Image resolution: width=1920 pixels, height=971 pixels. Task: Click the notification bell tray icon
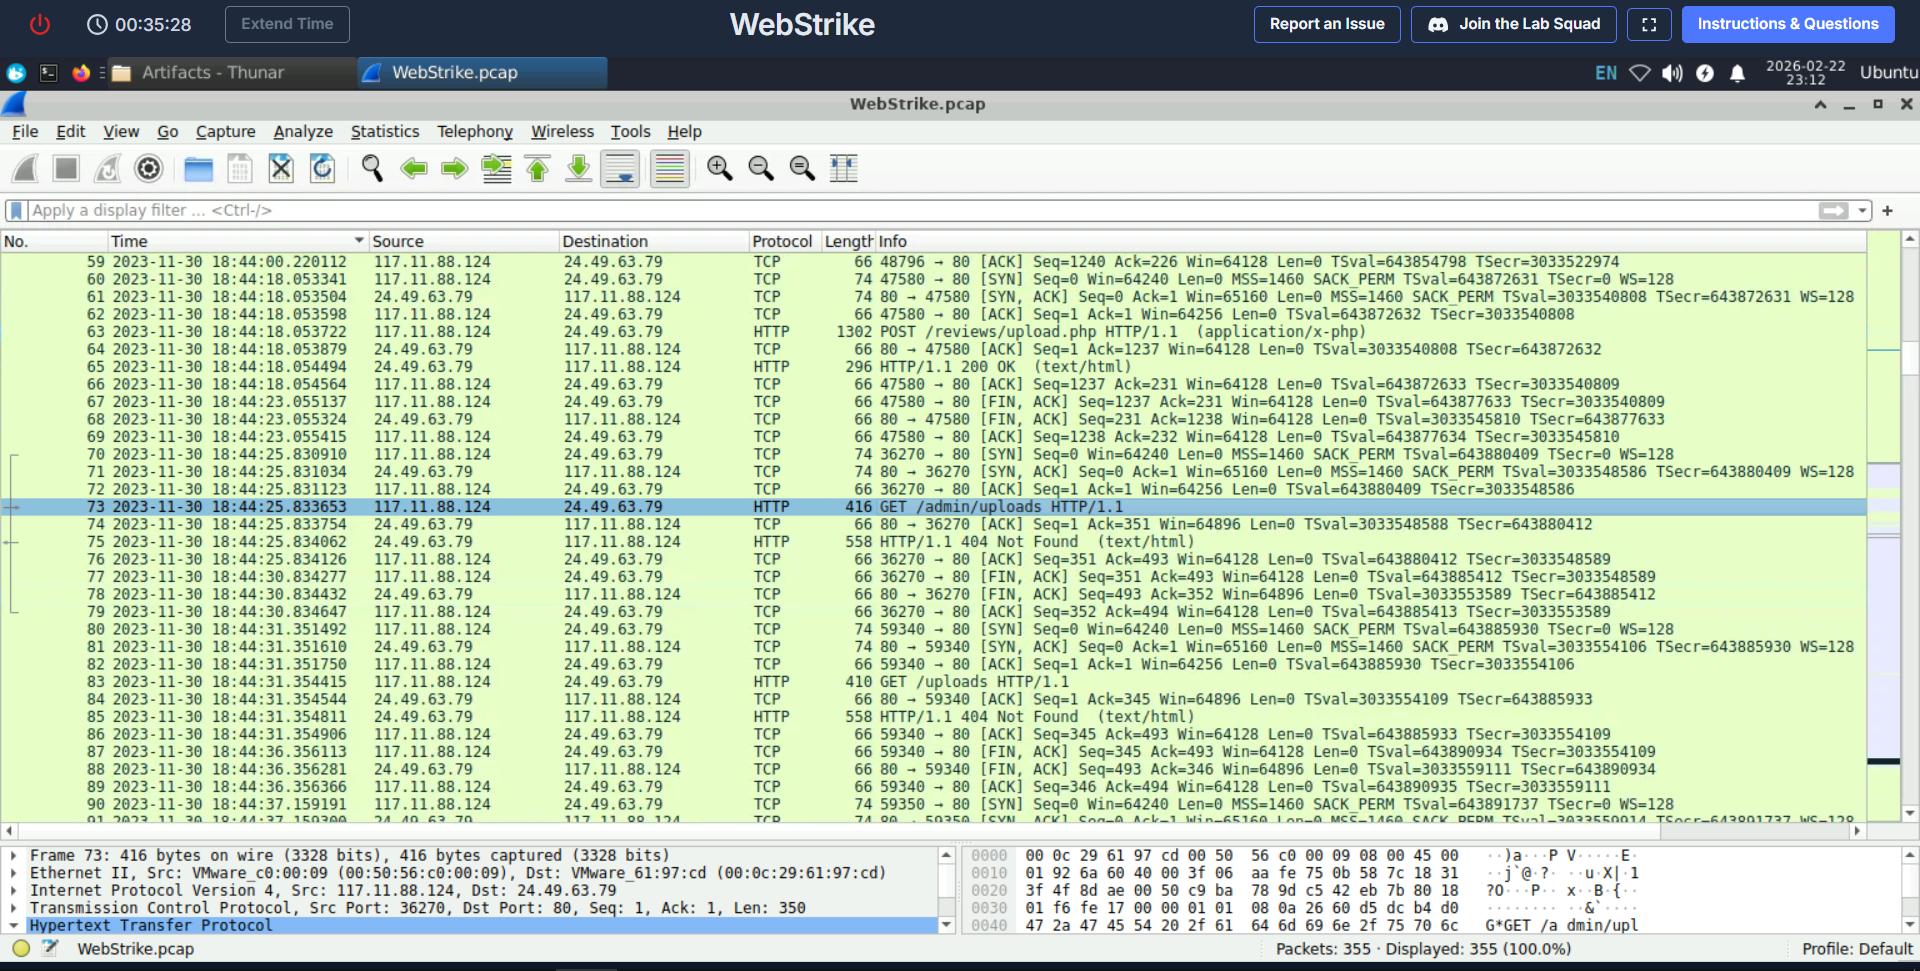point(1738,73)
